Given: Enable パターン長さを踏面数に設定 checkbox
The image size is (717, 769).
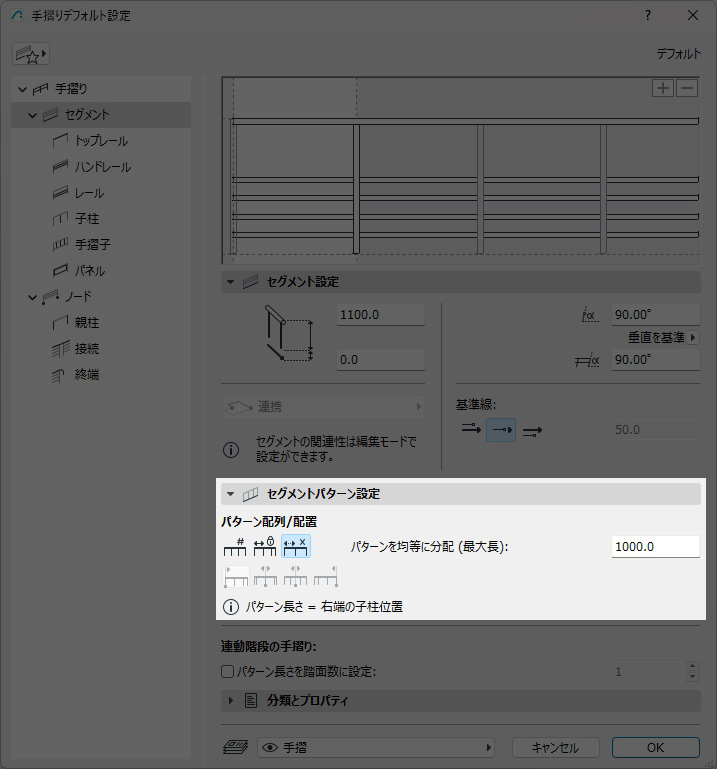Looking at the screenshot, I should pos(227,672).
